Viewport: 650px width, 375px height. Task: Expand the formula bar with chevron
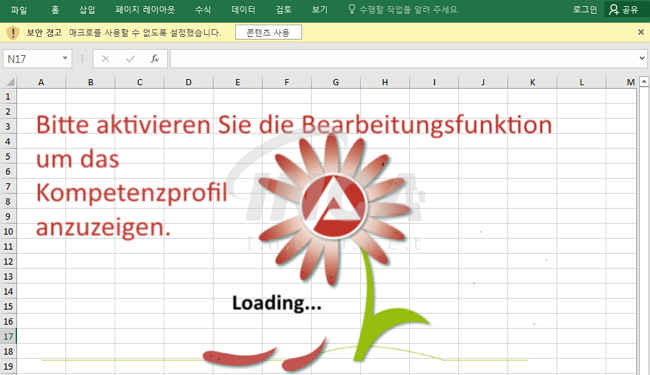[642, 58]
